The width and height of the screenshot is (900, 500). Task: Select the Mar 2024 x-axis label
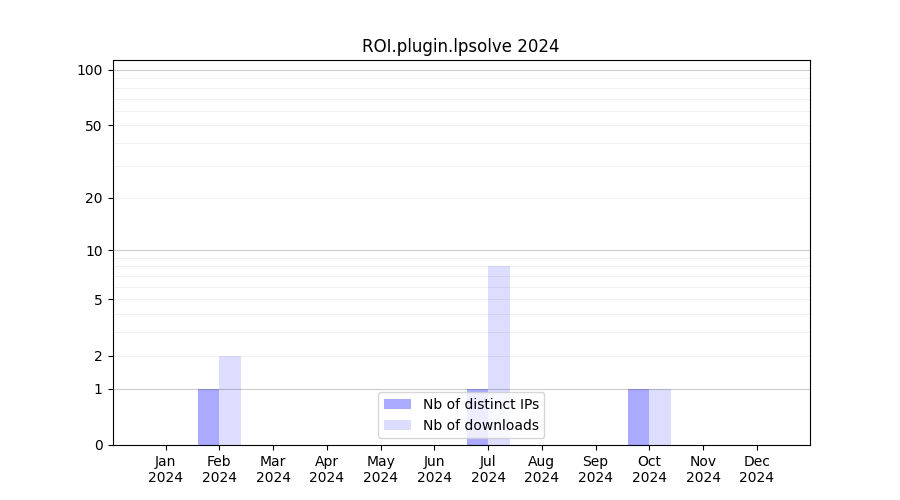pyautogui.click(x=273, y=469)
